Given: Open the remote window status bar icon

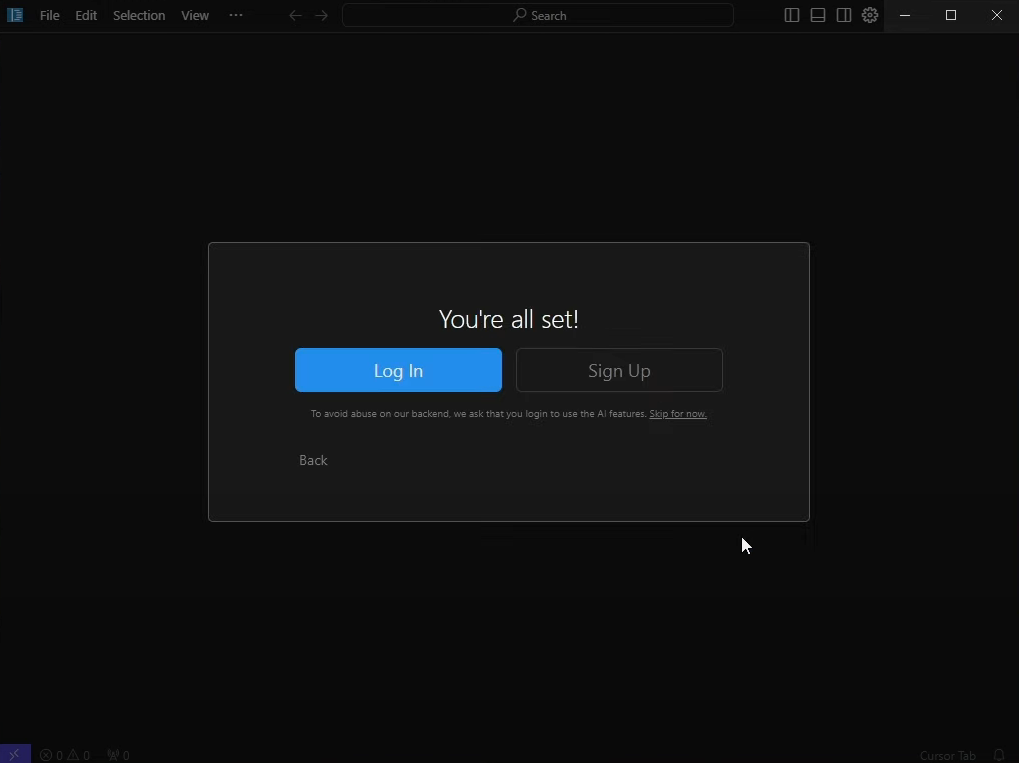Looking at the screenshot, I should point(15,755).
